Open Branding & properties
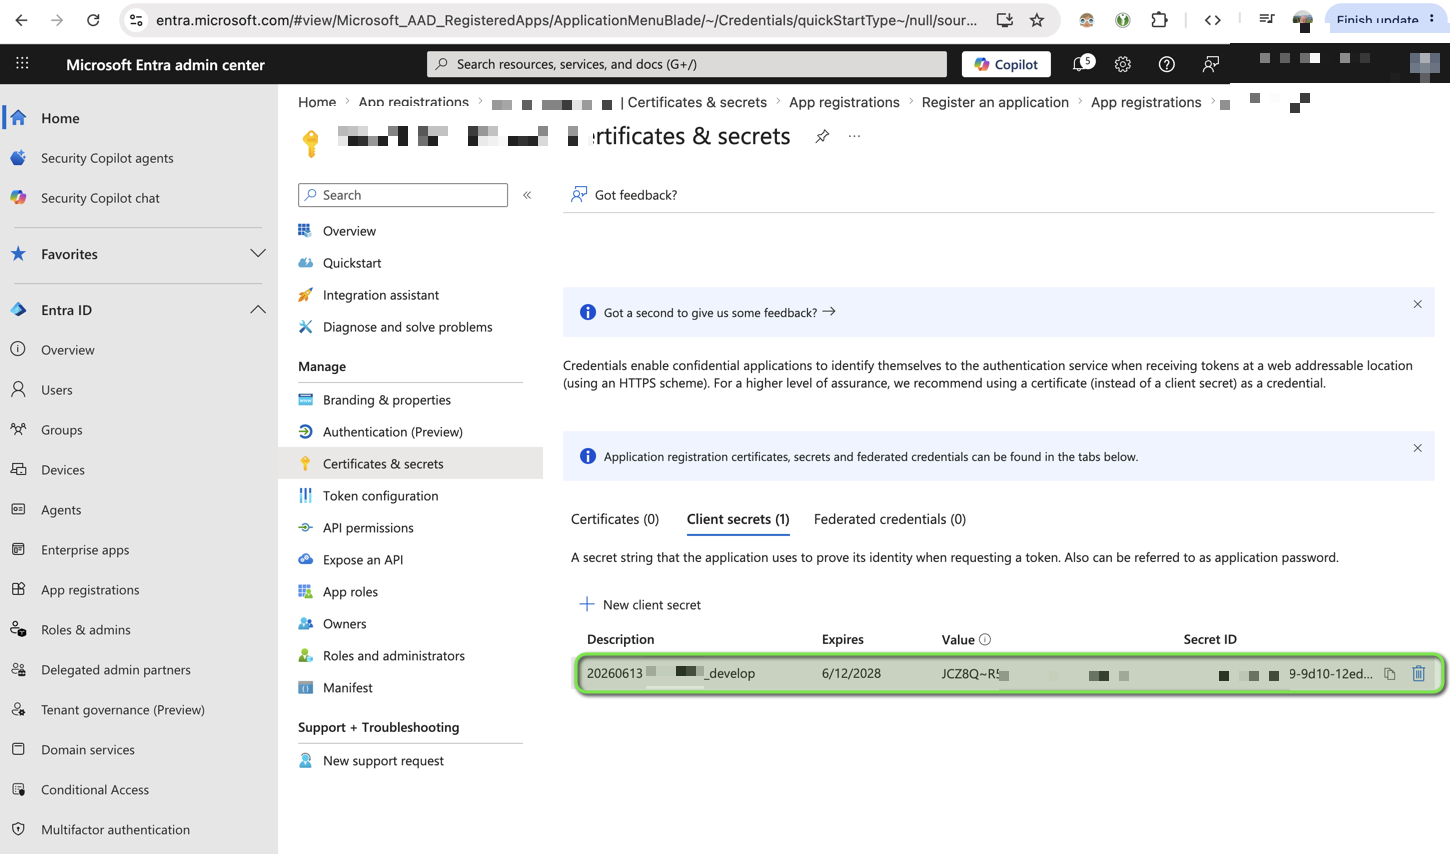Image resolution: width=1450 pixels, height=854 pixels. click(x=387, y=400)
